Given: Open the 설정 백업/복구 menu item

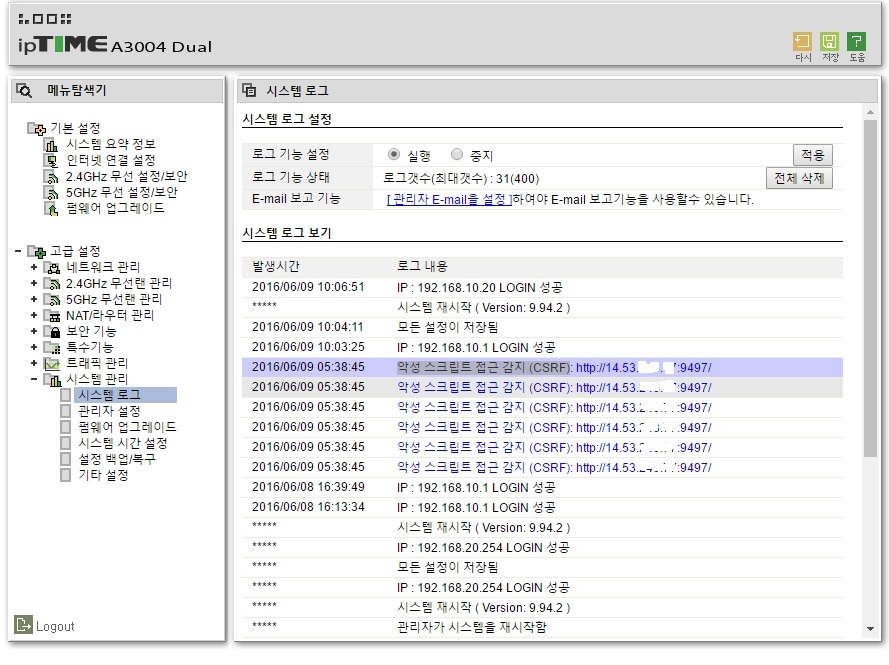Looking at the screenshot, I should tap(116, 459).
